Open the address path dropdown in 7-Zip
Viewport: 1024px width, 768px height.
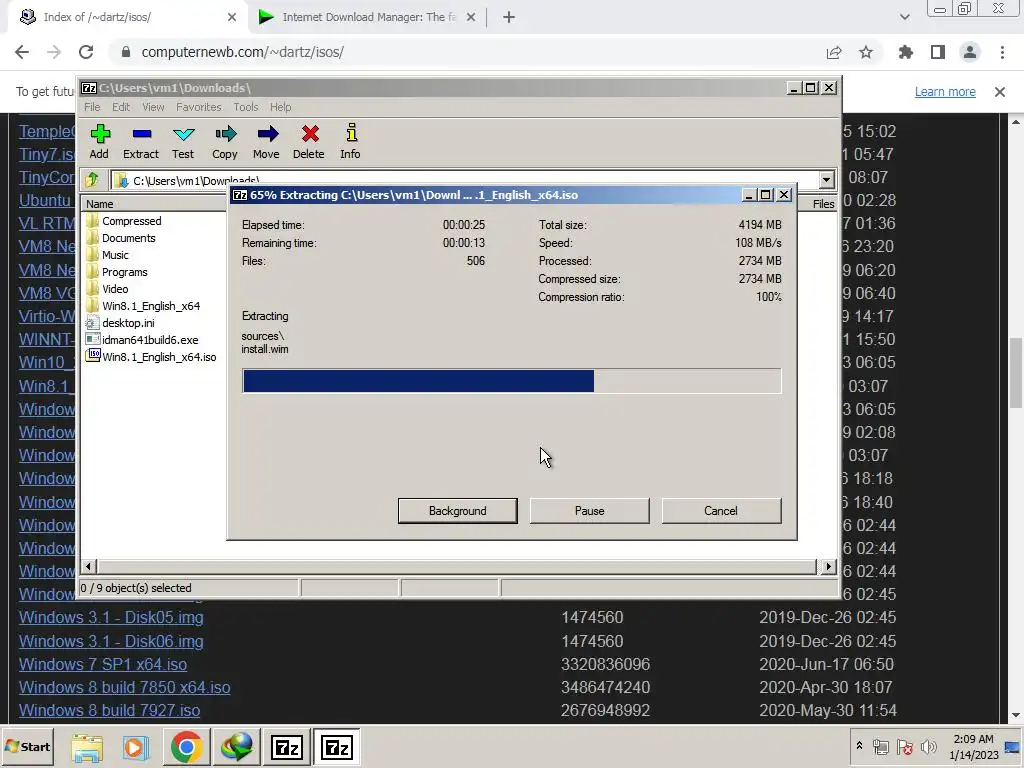pyautogui.click(x=827, y=180)
